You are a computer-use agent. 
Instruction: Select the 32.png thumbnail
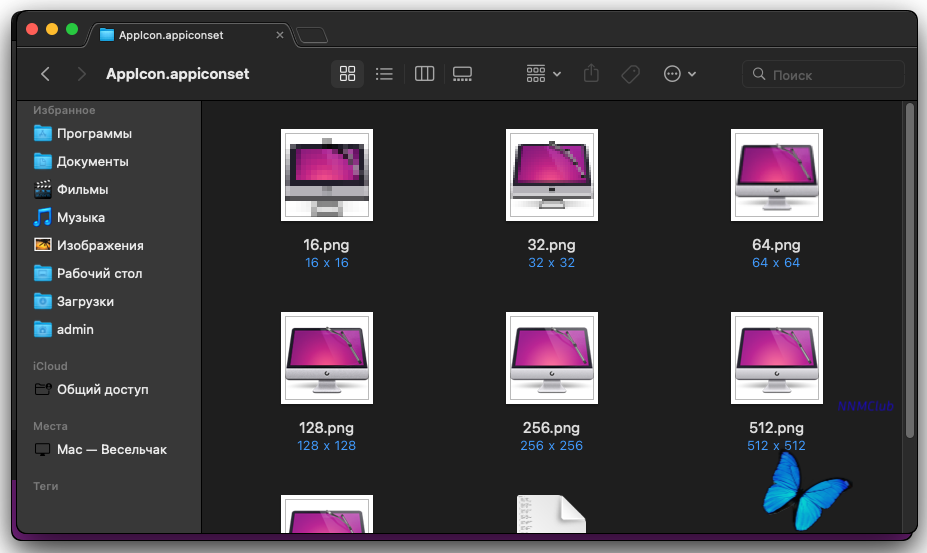pos(552,175)
